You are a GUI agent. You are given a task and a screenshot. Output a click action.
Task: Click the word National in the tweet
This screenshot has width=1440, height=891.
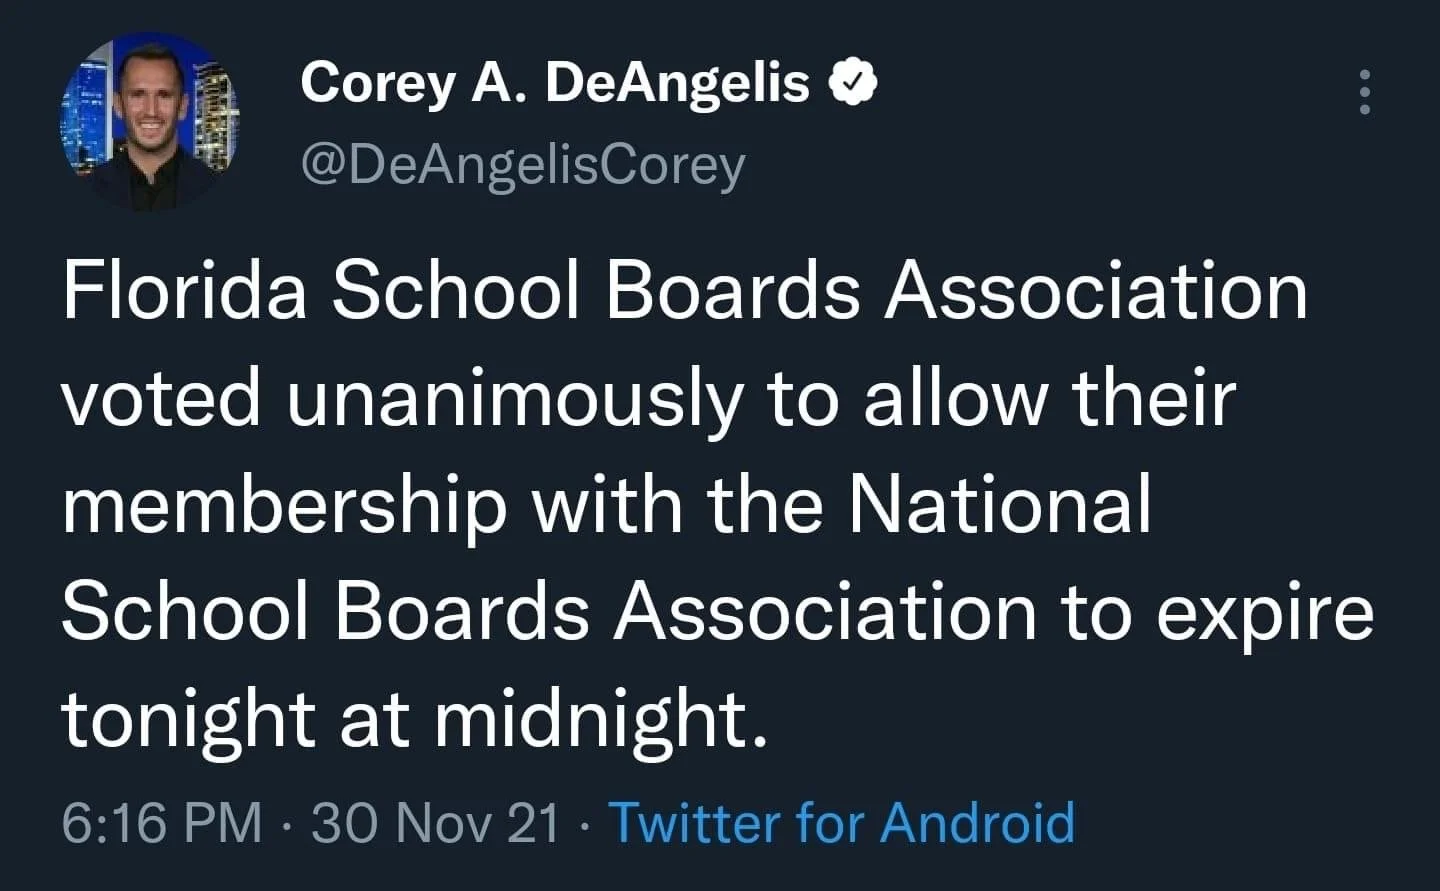1000,503
